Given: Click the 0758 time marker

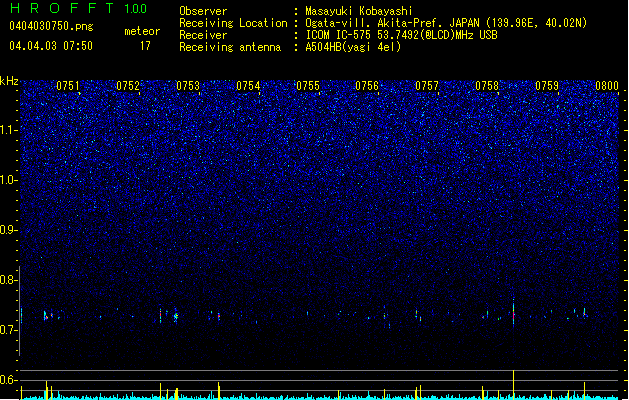Looking at the screenshot, I should (487, 86).
